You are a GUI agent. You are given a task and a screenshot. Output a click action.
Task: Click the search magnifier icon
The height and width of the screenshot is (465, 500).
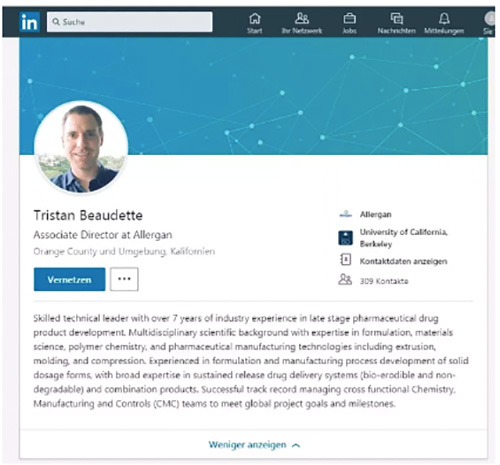56,22
